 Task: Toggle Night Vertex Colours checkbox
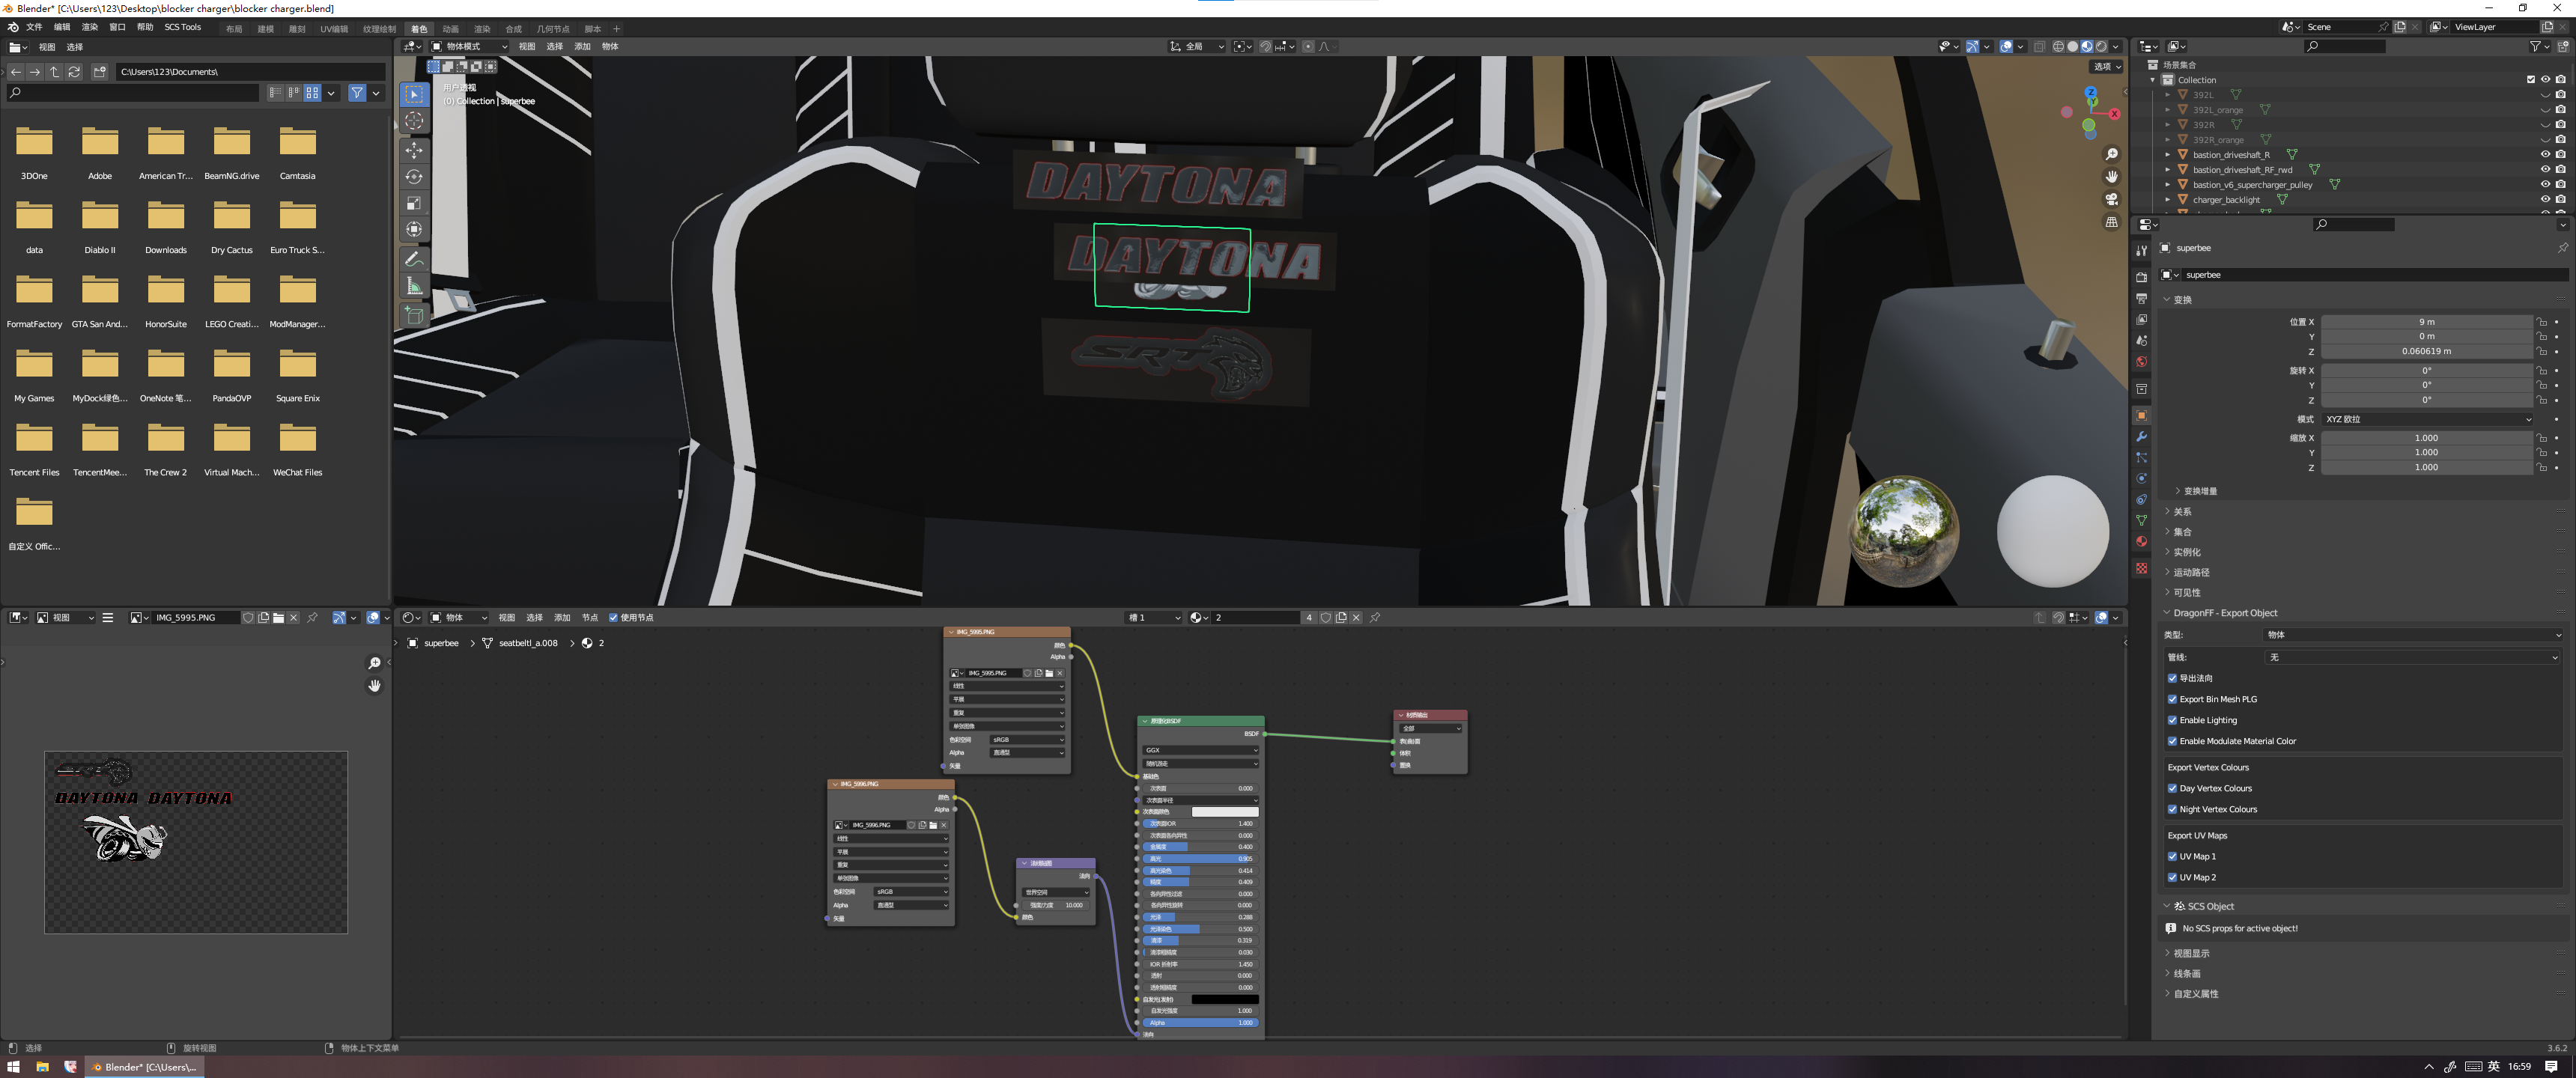click(x=2172, y=809)
